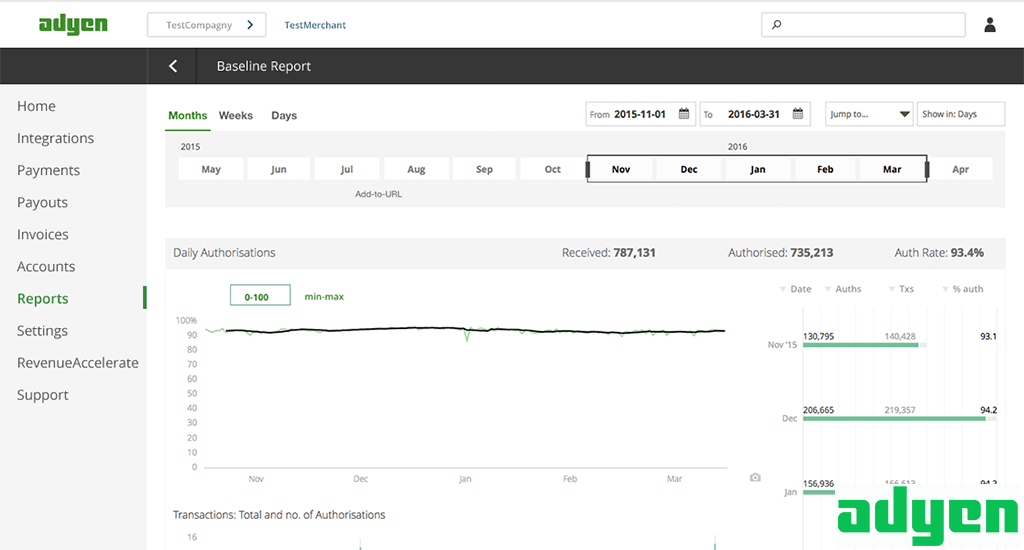The height and width of the screenshot is (550, 1024).
Task: Open the From date calendar icon
Action: pos(684,114)
